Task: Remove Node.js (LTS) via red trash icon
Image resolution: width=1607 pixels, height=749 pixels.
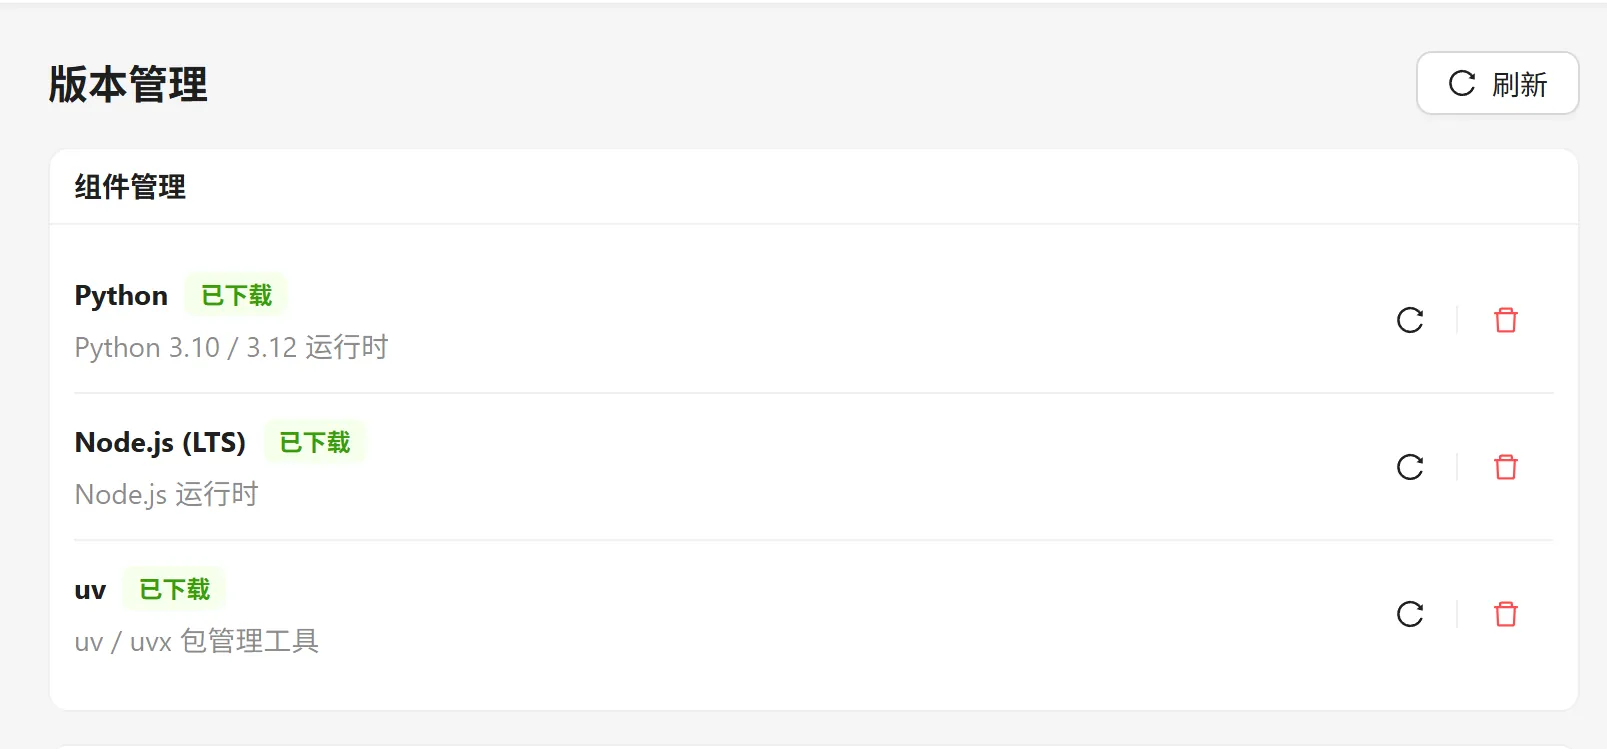Action: 1505,467
